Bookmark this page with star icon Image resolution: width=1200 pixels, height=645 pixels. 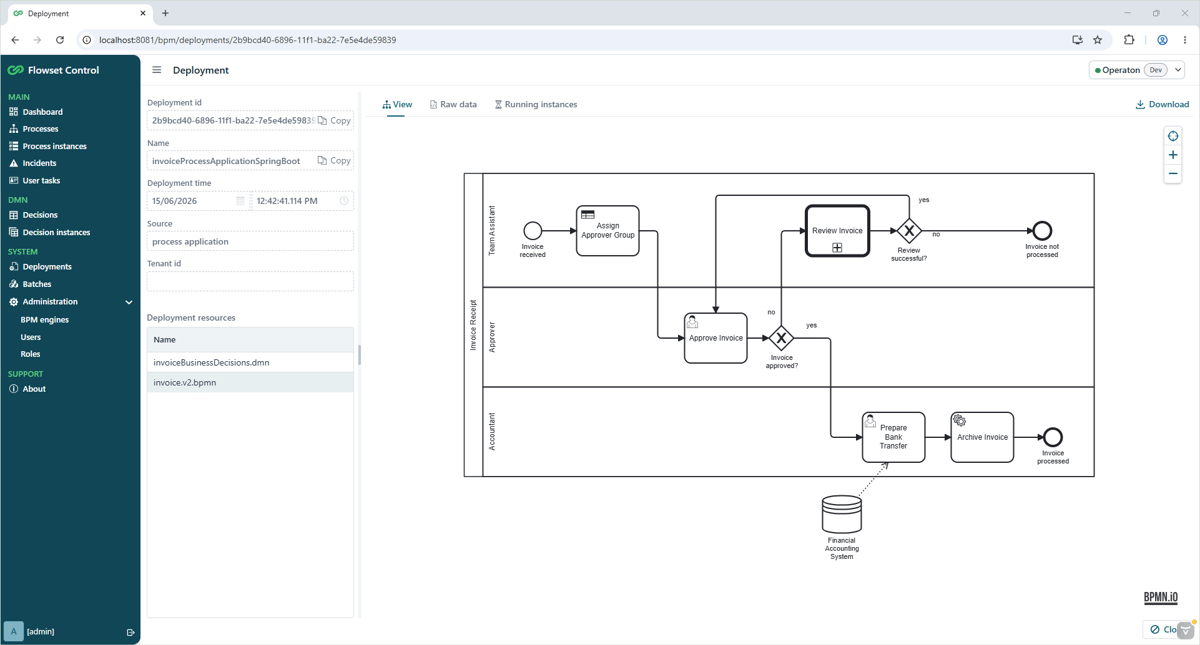(x=1098, y=40)
